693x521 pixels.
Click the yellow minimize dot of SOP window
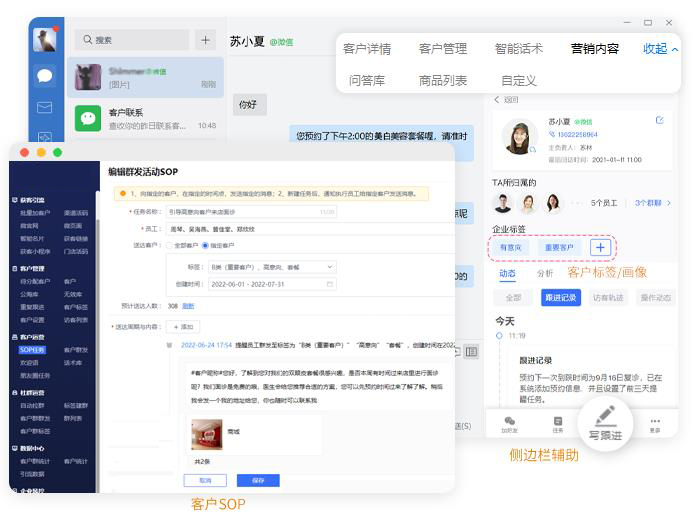[x=41, y=152]
